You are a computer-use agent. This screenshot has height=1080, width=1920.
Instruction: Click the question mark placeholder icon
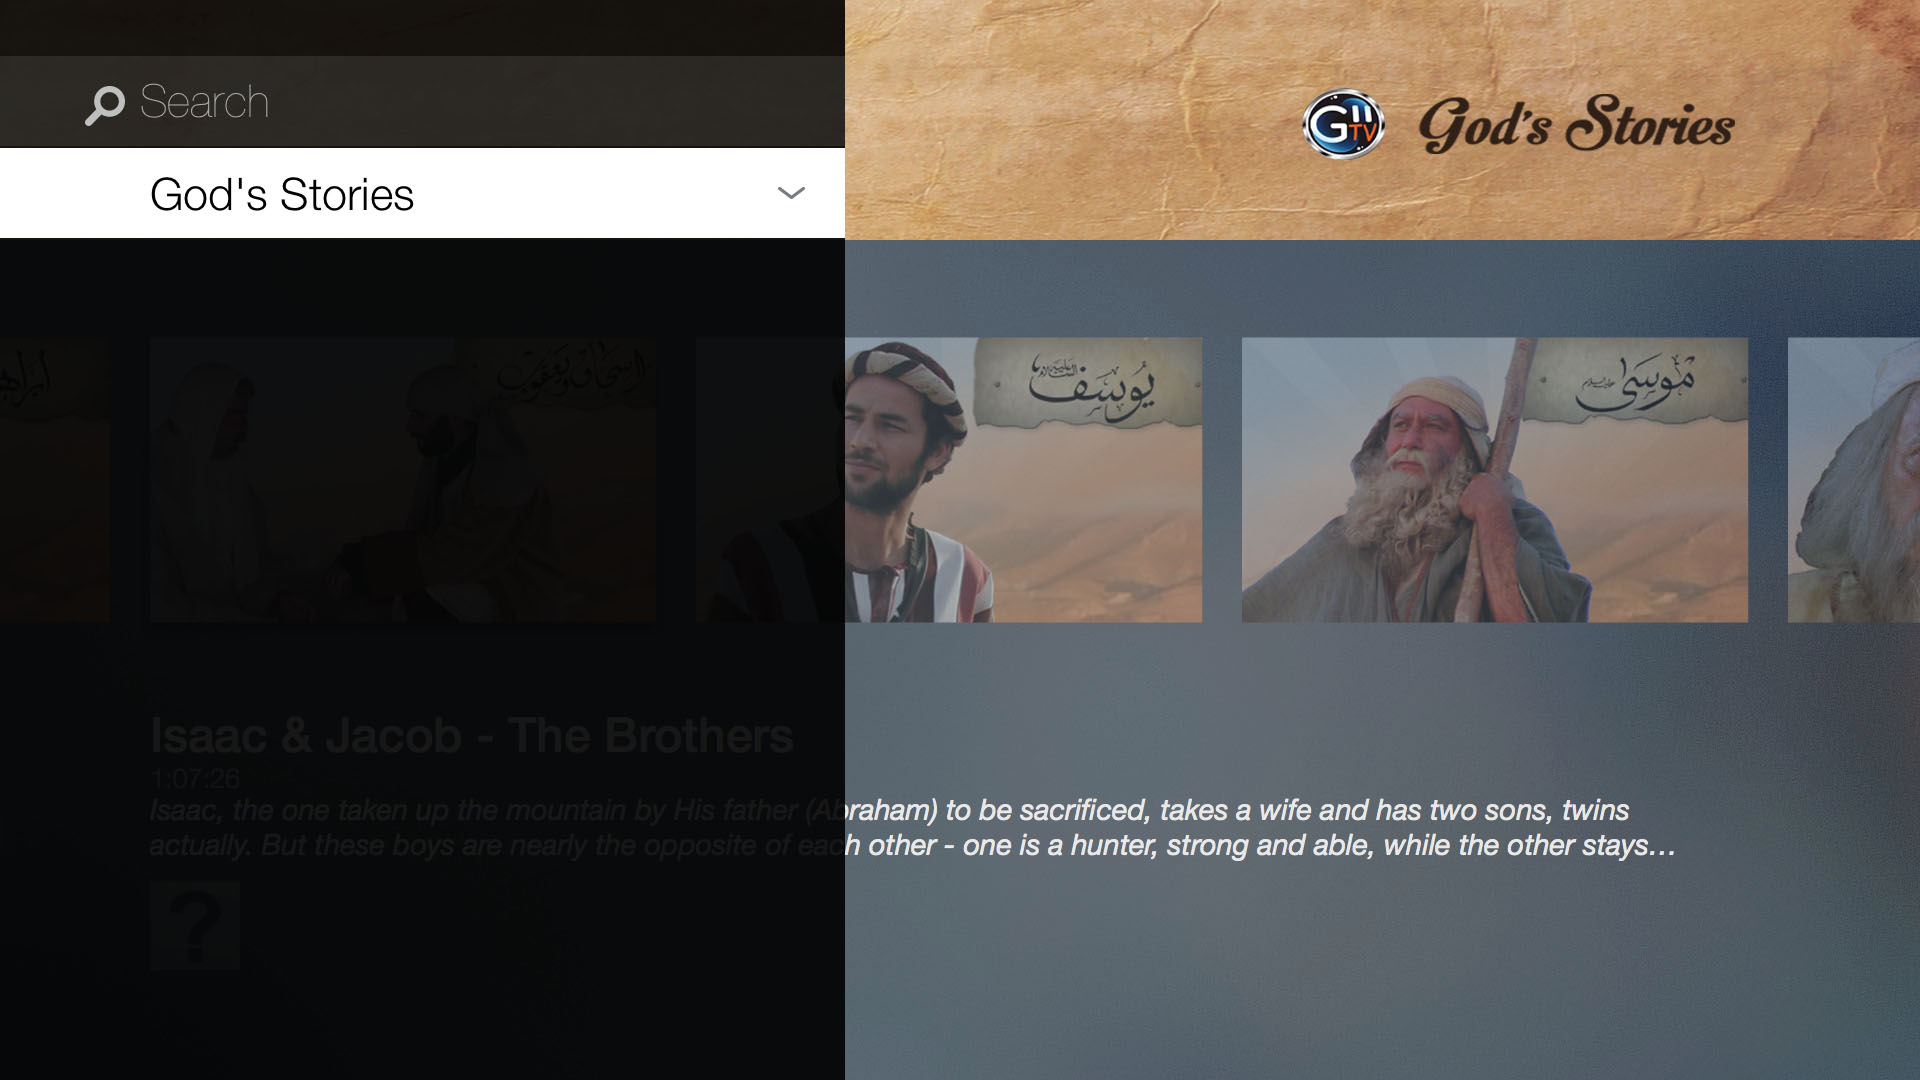pos(195,926)
